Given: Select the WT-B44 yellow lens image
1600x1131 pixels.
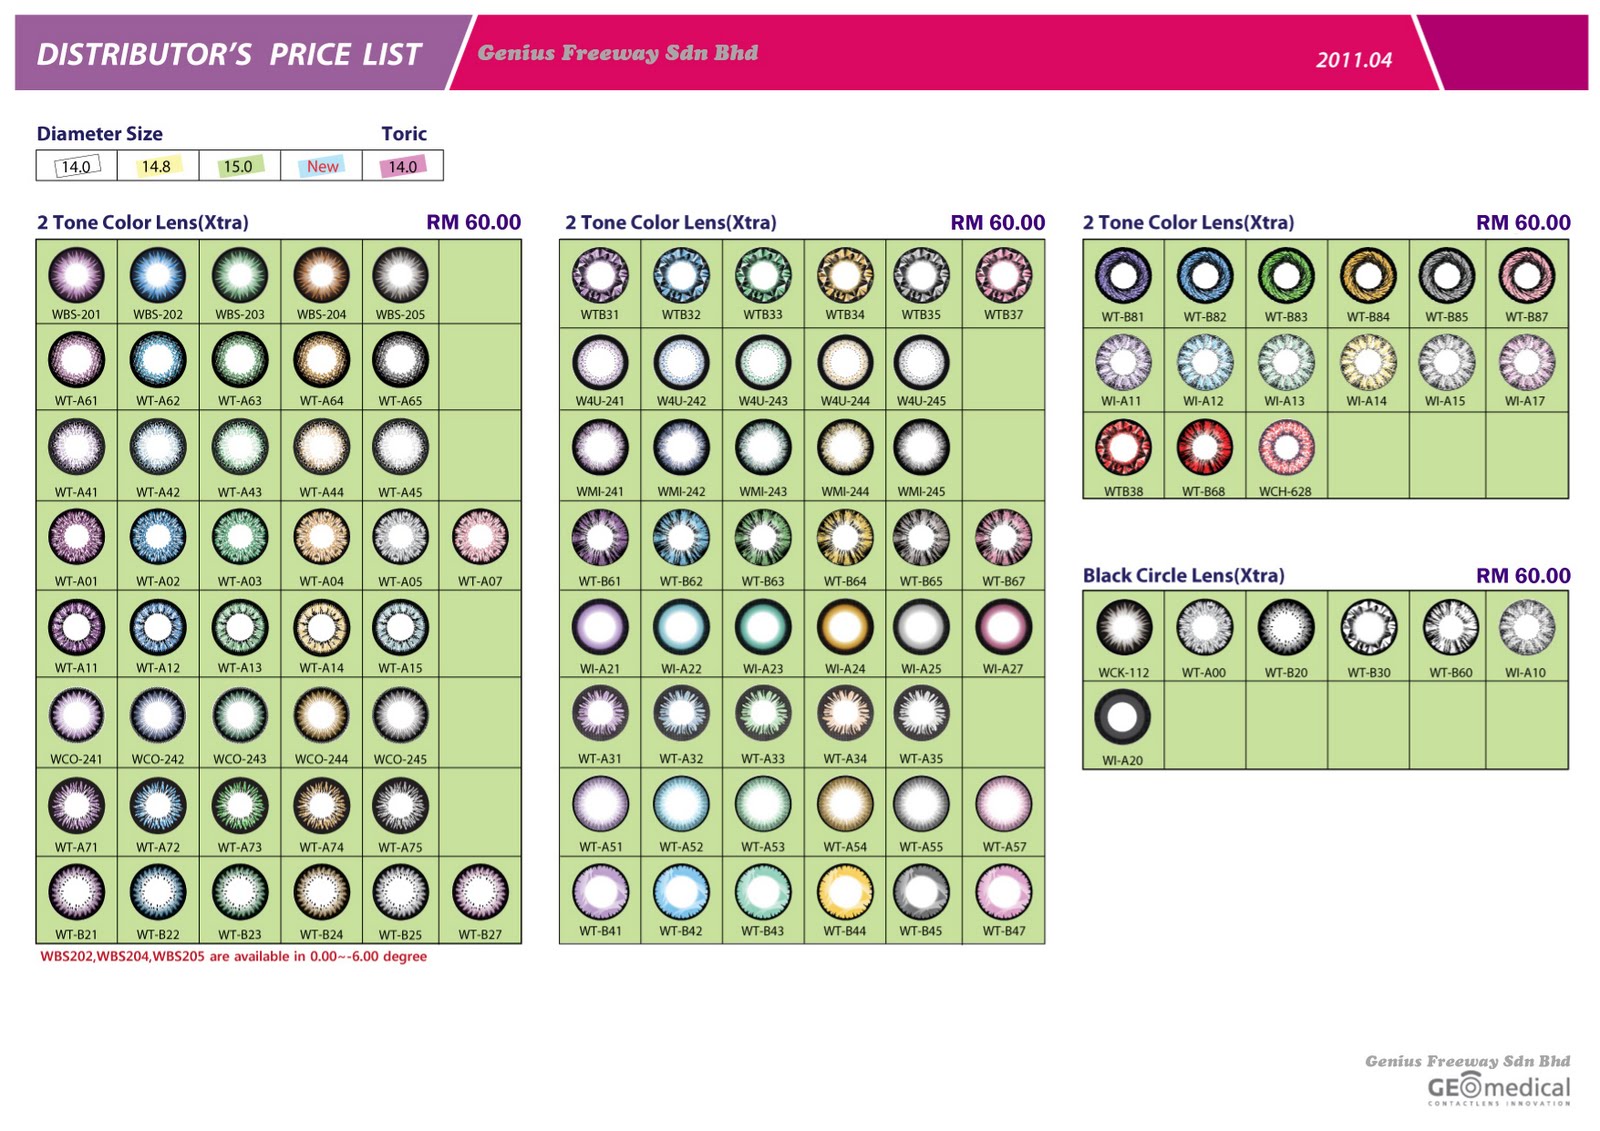Looking at the screenshot, I should point(845,891).
